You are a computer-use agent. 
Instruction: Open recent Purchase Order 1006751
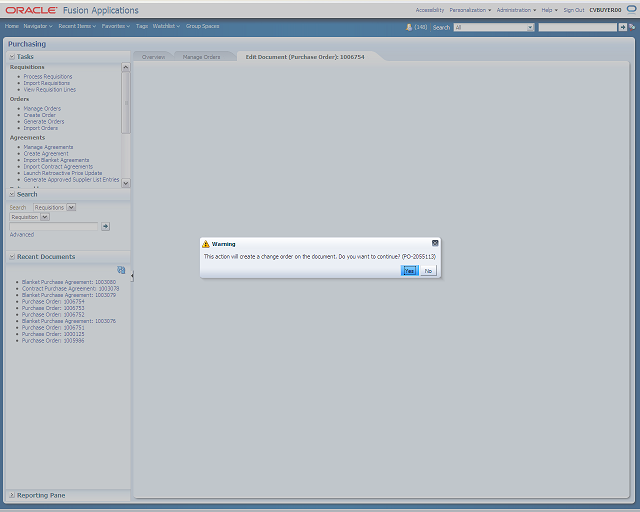click(x=53, y=328)
